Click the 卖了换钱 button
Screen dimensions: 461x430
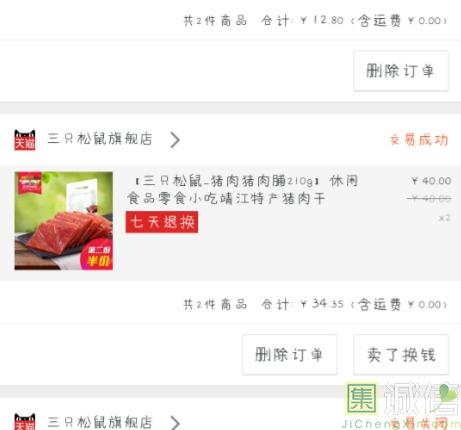point(401,354)
